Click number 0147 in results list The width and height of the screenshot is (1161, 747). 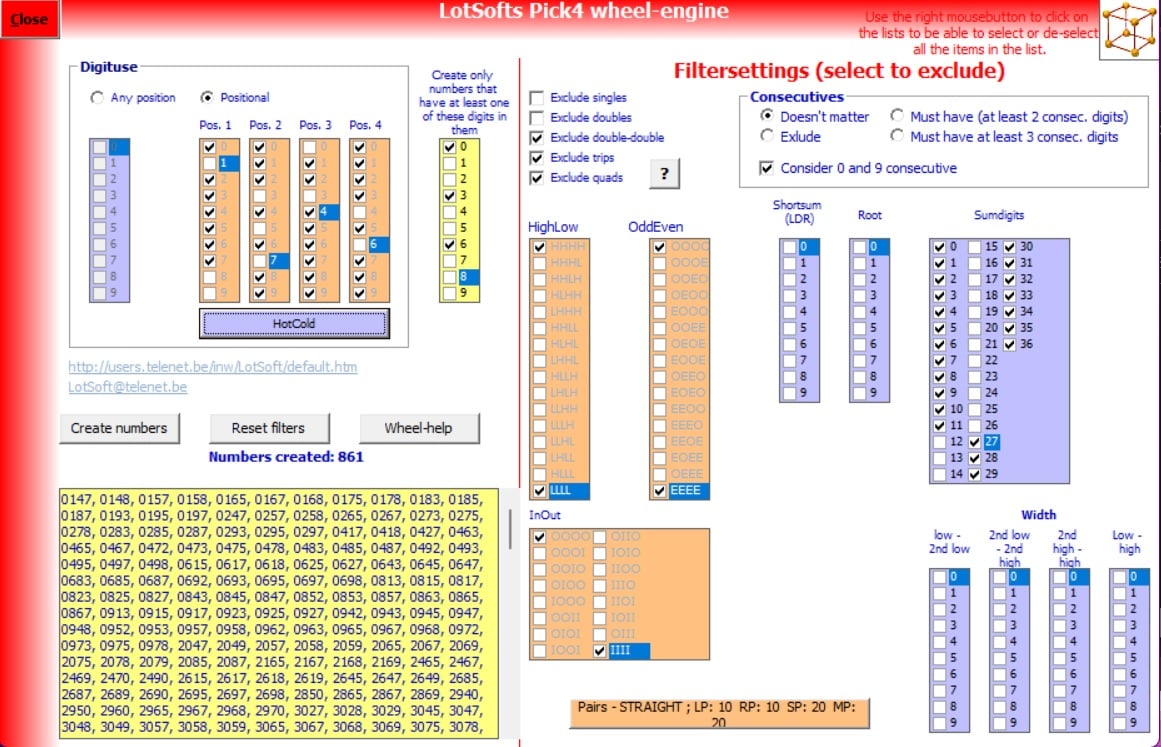tap(77, 500)
